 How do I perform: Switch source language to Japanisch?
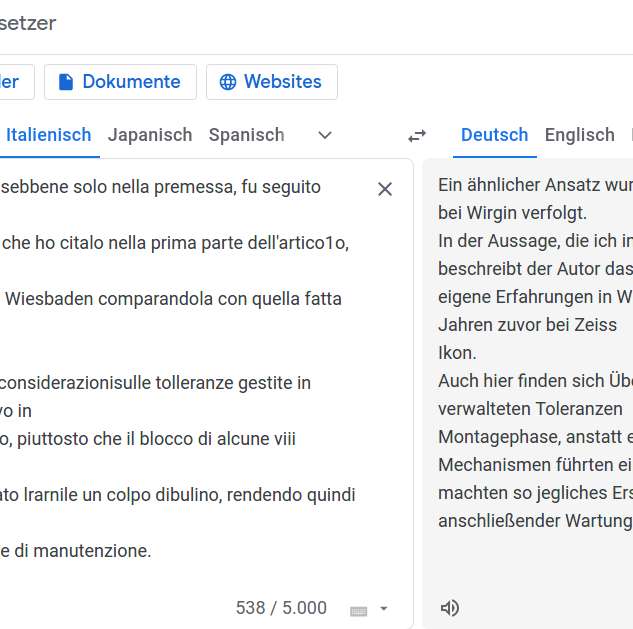pyautogui.click(x=150, y=135)
